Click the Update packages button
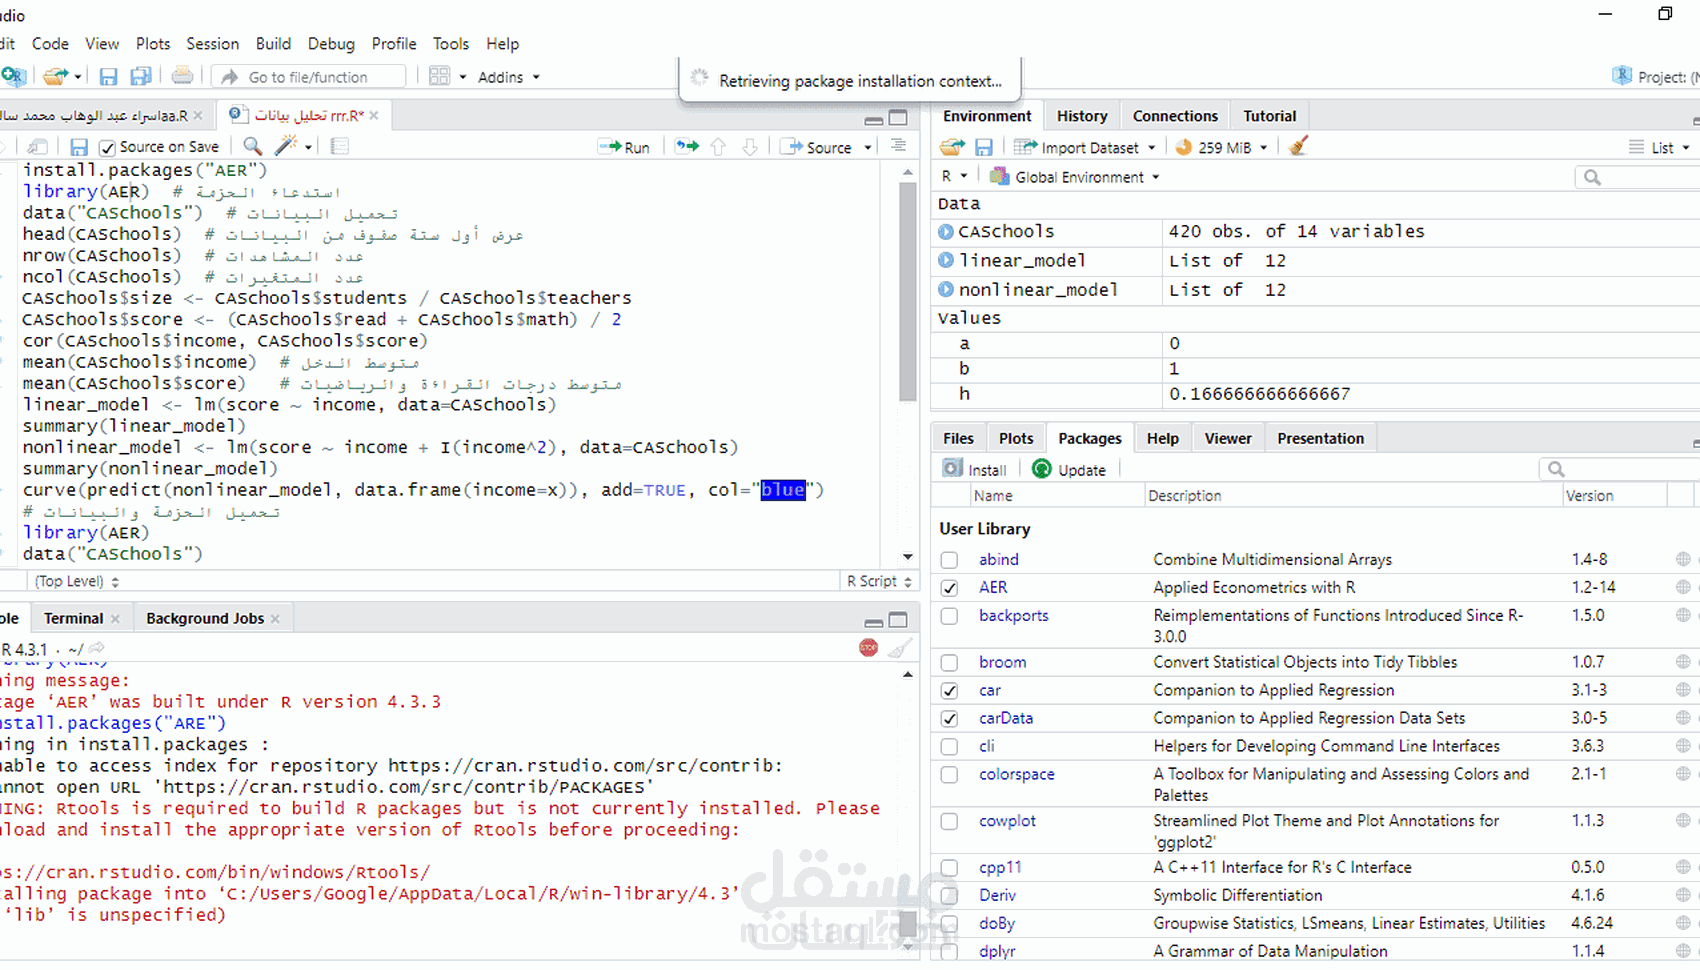The width and height of the screenshot is (1700, 970). coord(1069,469)
